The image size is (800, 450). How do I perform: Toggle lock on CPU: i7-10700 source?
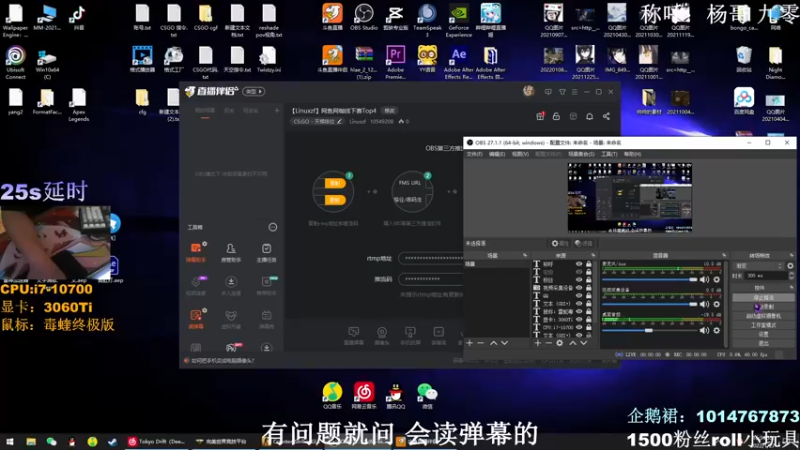(x=589, y=327)
